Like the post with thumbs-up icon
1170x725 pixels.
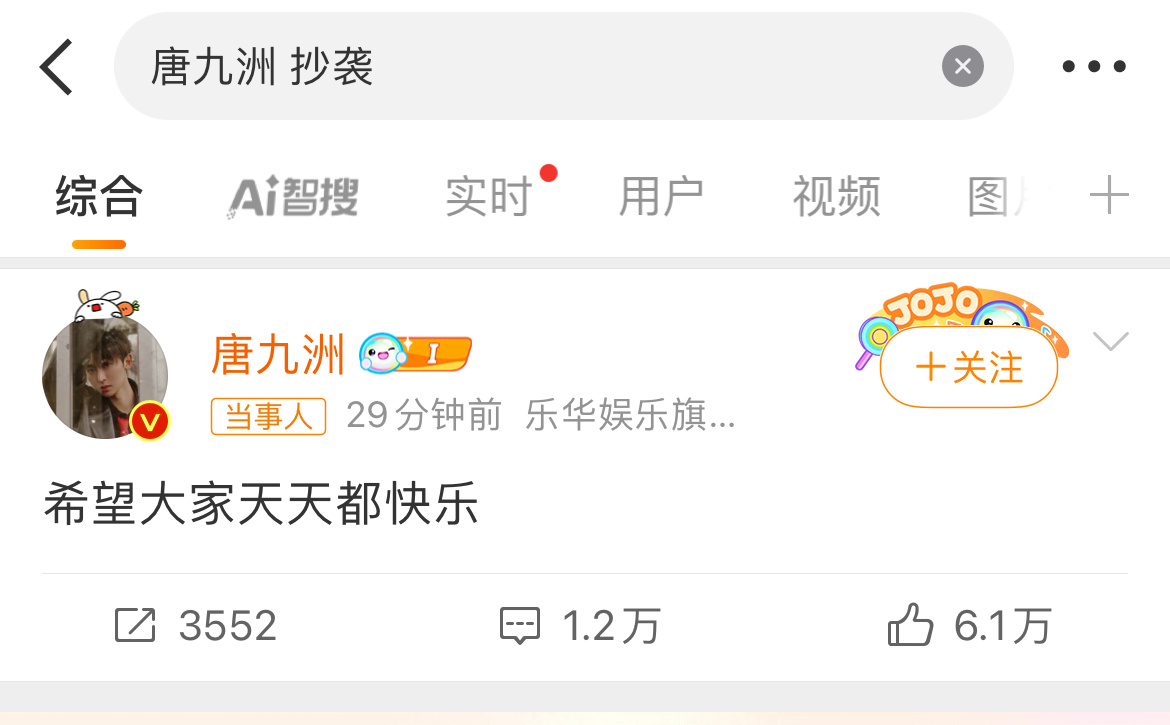pos(910,624)
